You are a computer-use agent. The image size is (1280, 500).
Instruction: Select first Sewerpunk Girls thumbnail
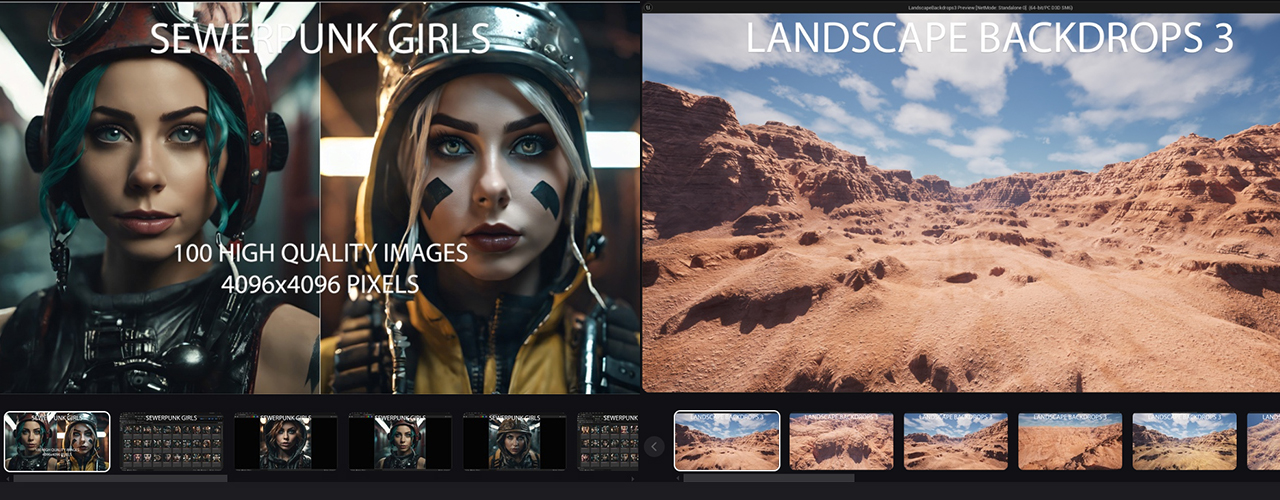click(x=57, y=441)
